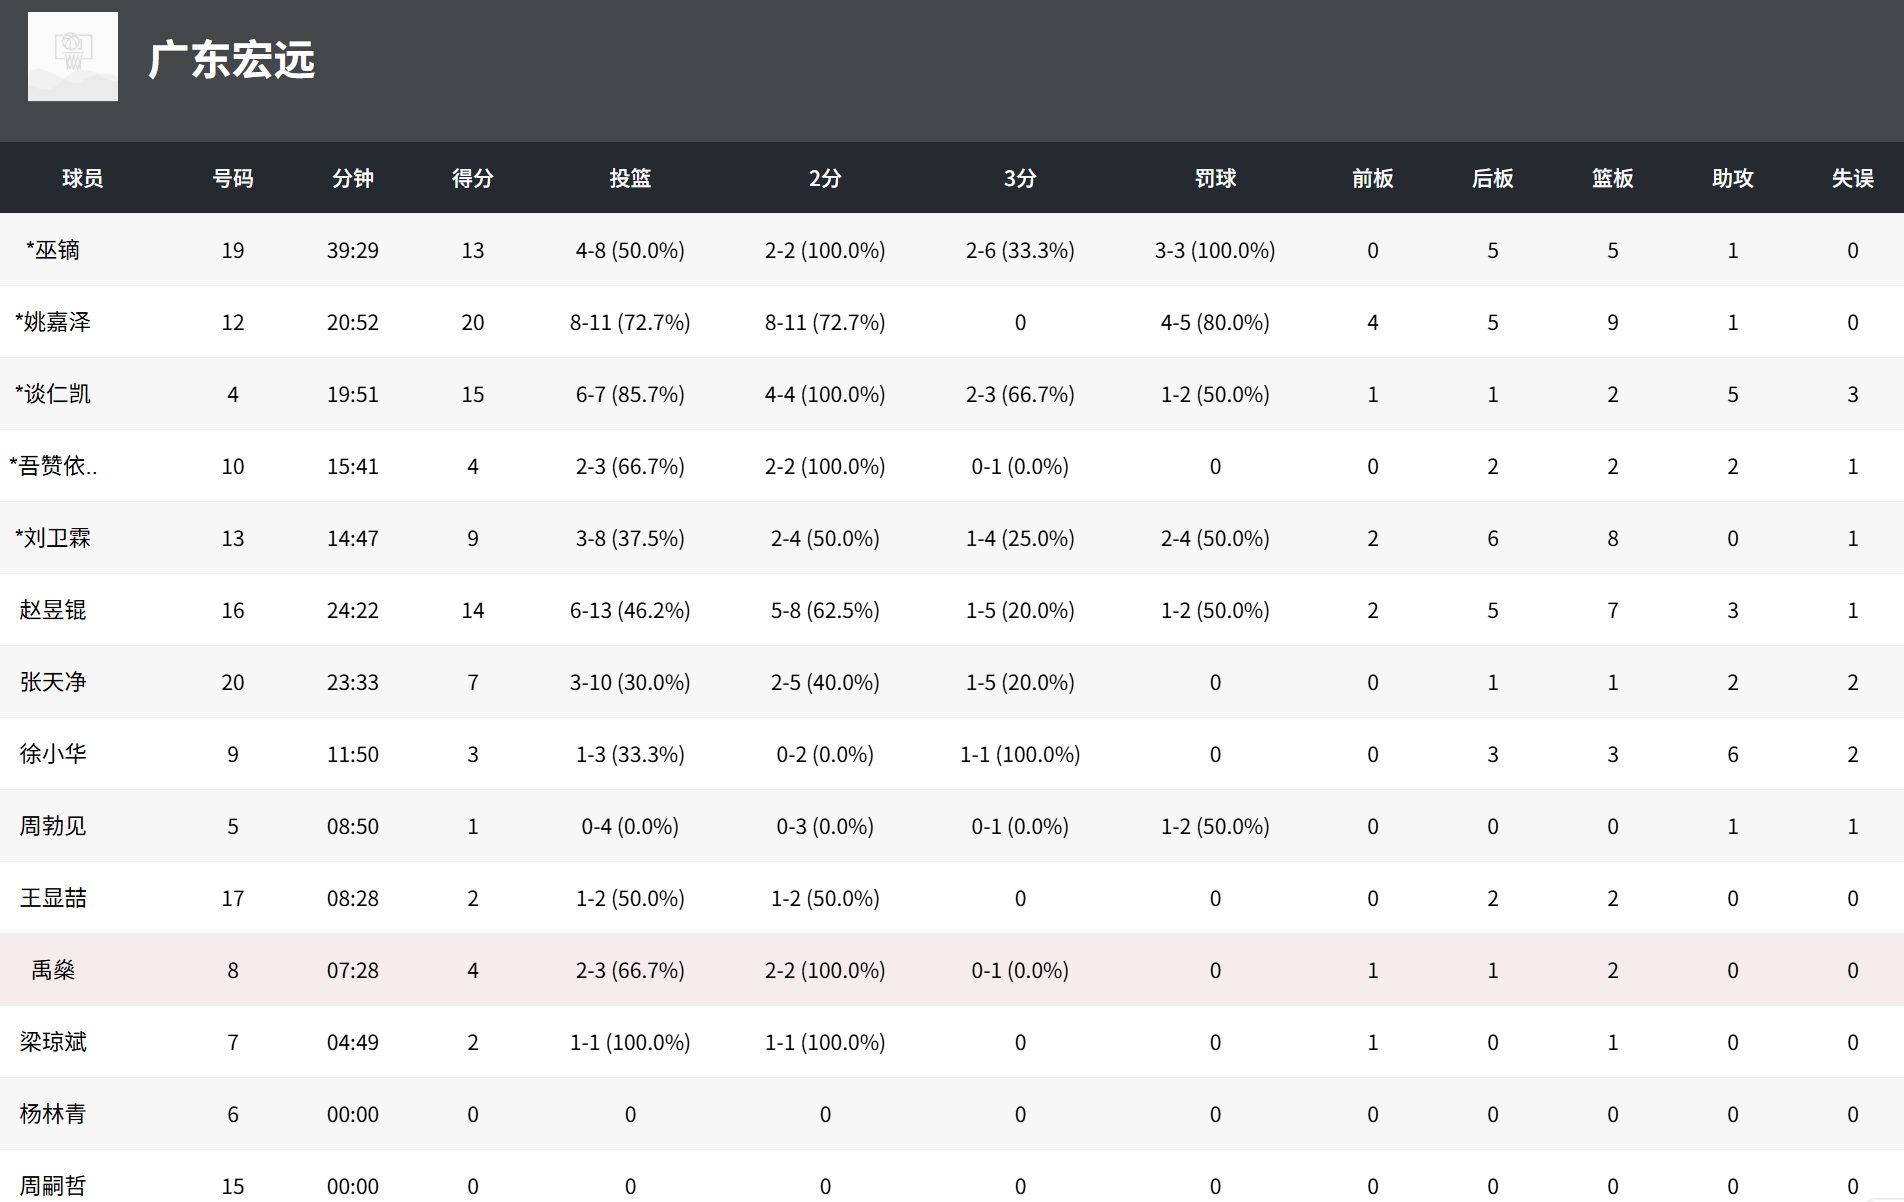
Task: Click 王显喆's minutes 08:28
Action: 353,898
